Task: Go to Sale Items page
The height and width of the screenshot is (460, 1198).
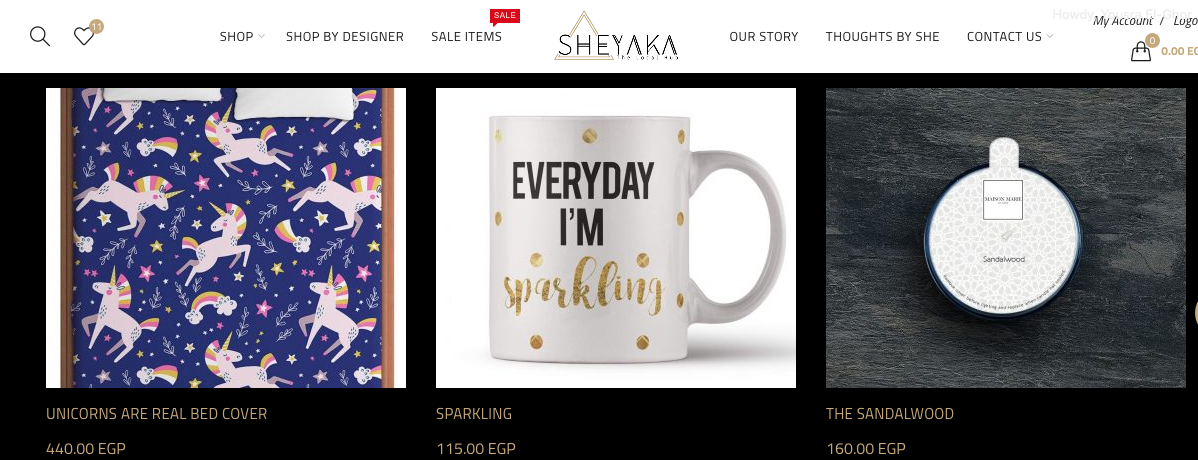Action: tap(466, 37)
